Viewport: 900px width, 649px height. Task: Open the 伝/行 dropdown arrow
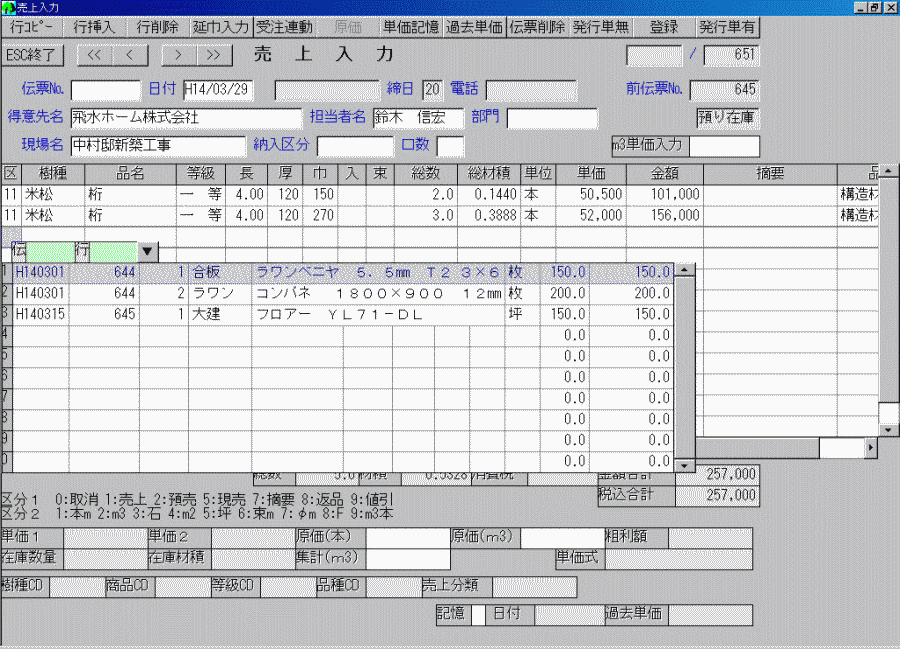pos(147,251)
